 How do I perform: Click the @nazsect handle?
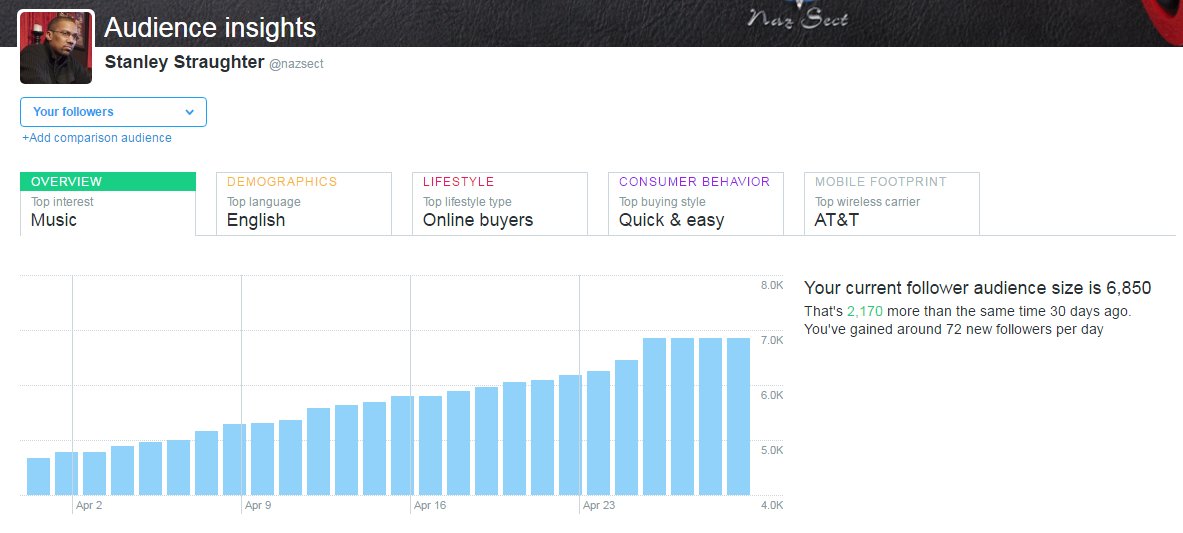pyautogui.click(x=297, y=64)
